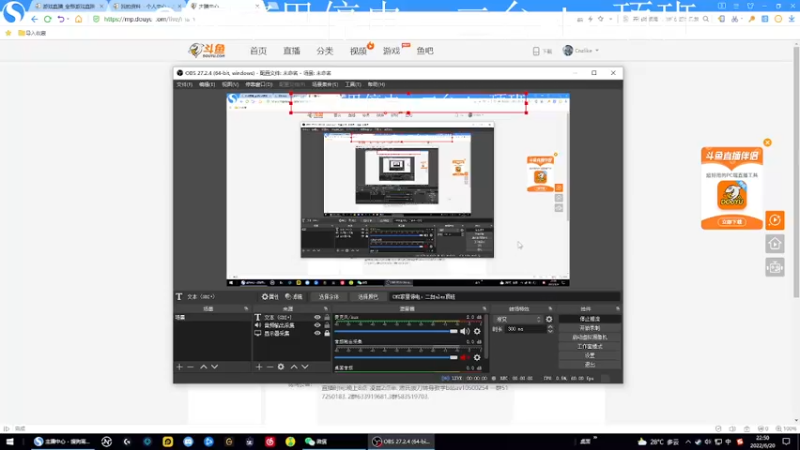
Task: Open Settings from OBS controls
Action: [590, 355]
